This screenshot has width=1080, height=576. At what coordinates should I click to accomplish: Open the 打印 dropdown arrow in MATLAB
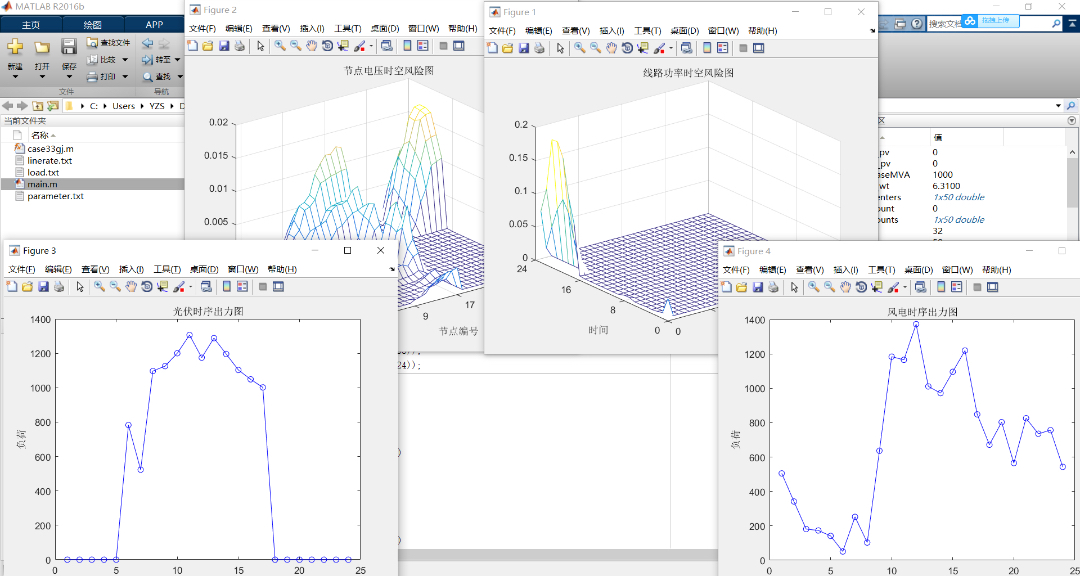125,77
